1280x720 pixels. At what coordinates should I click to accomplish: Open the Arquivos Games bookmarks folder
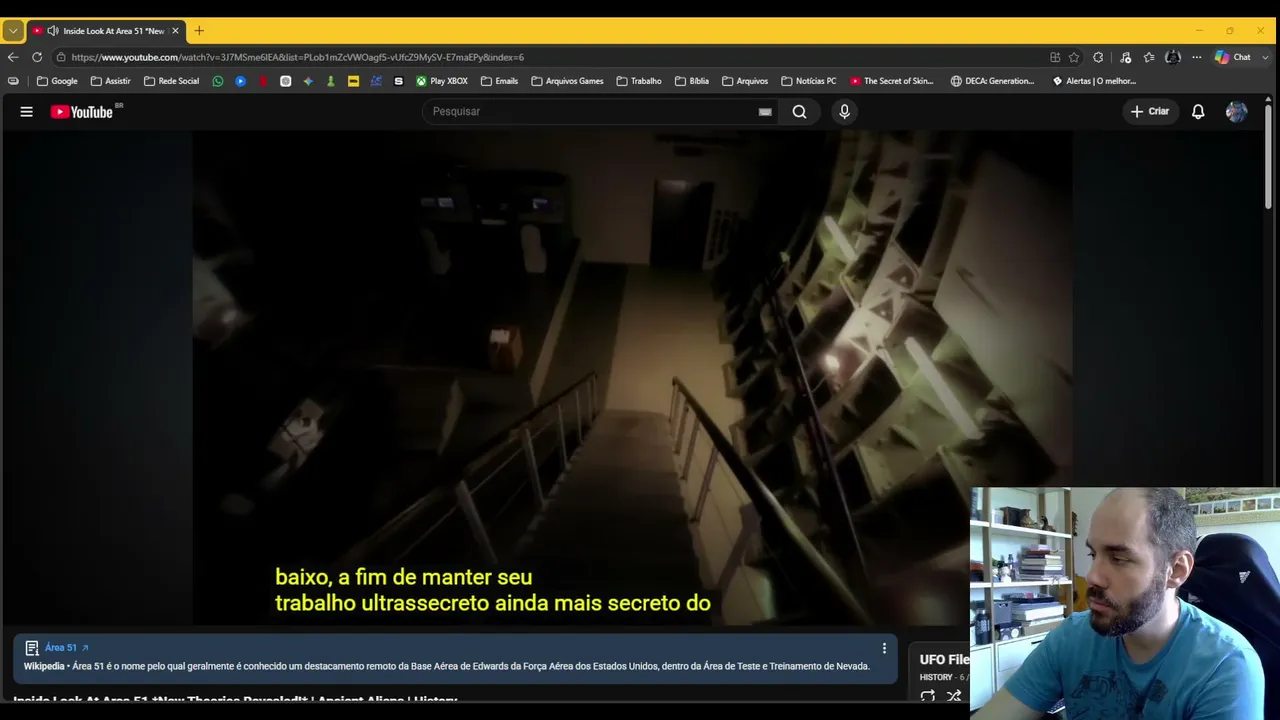(567, 81)
